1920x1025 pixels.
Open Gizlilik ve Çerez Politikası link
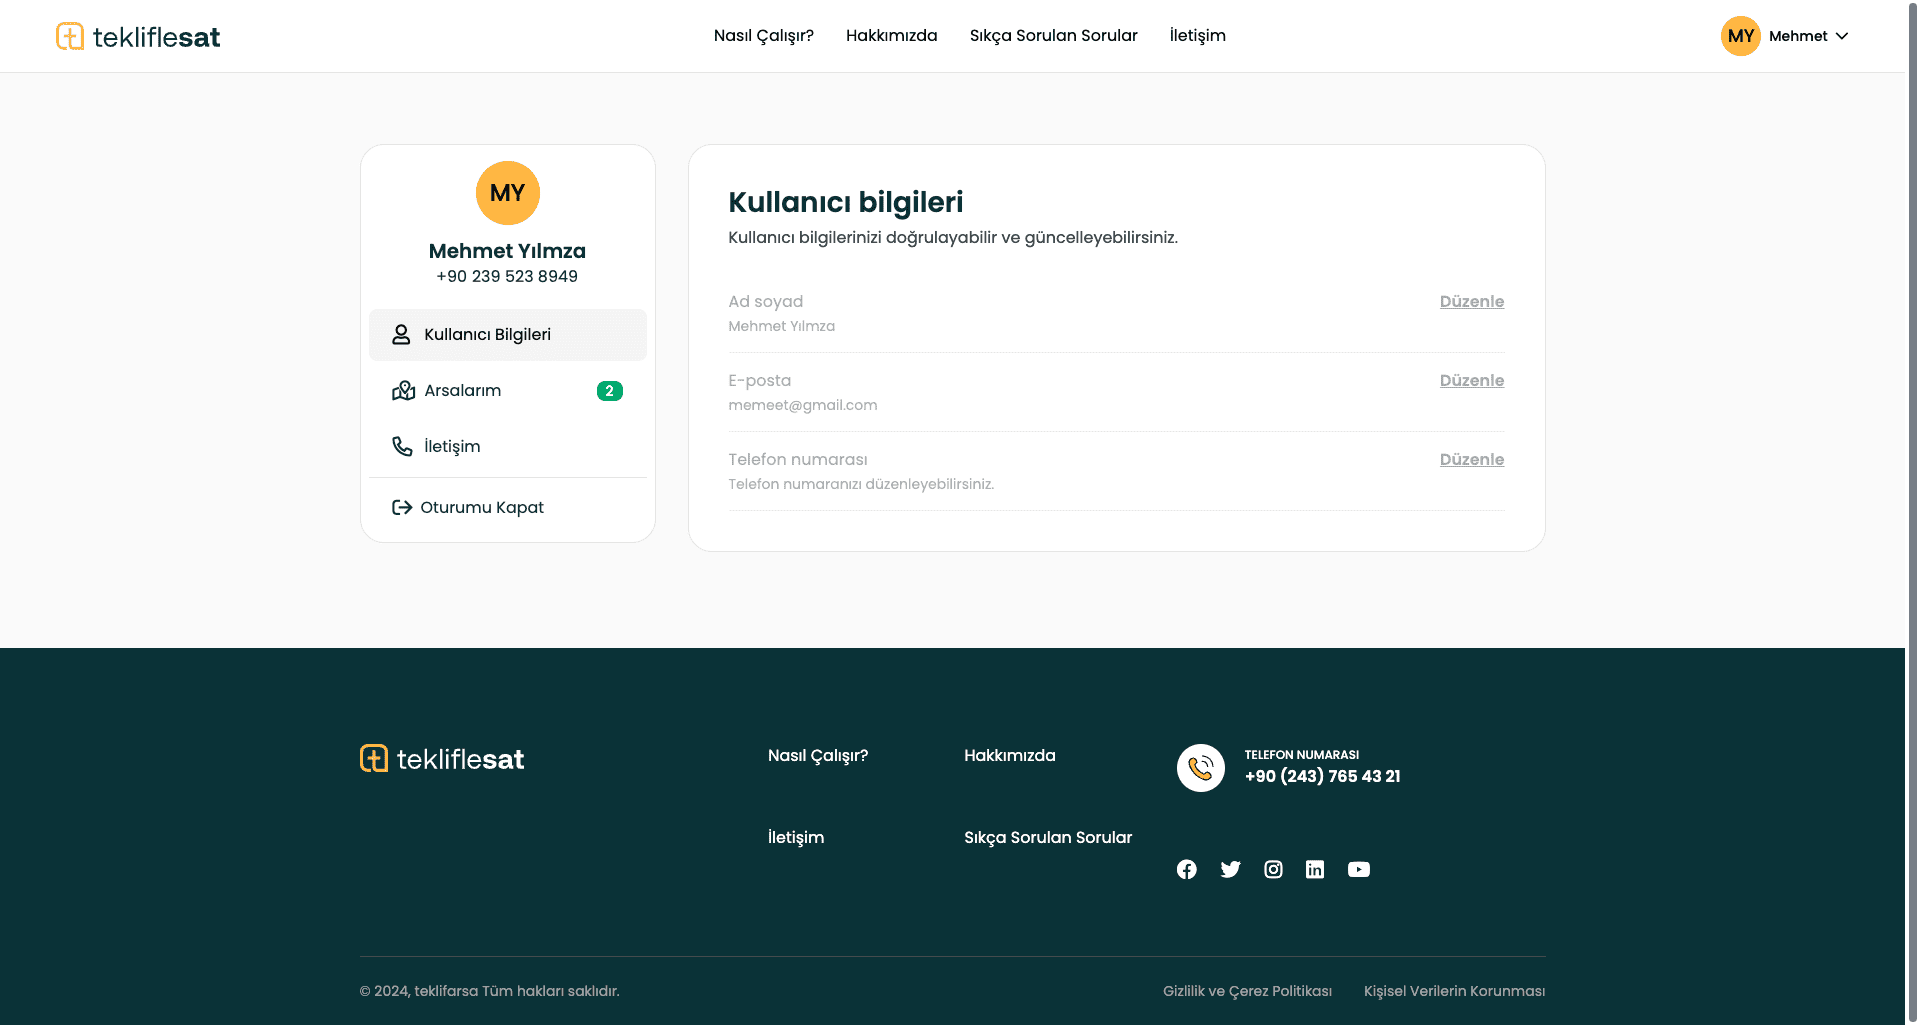tap(1247, 991)
